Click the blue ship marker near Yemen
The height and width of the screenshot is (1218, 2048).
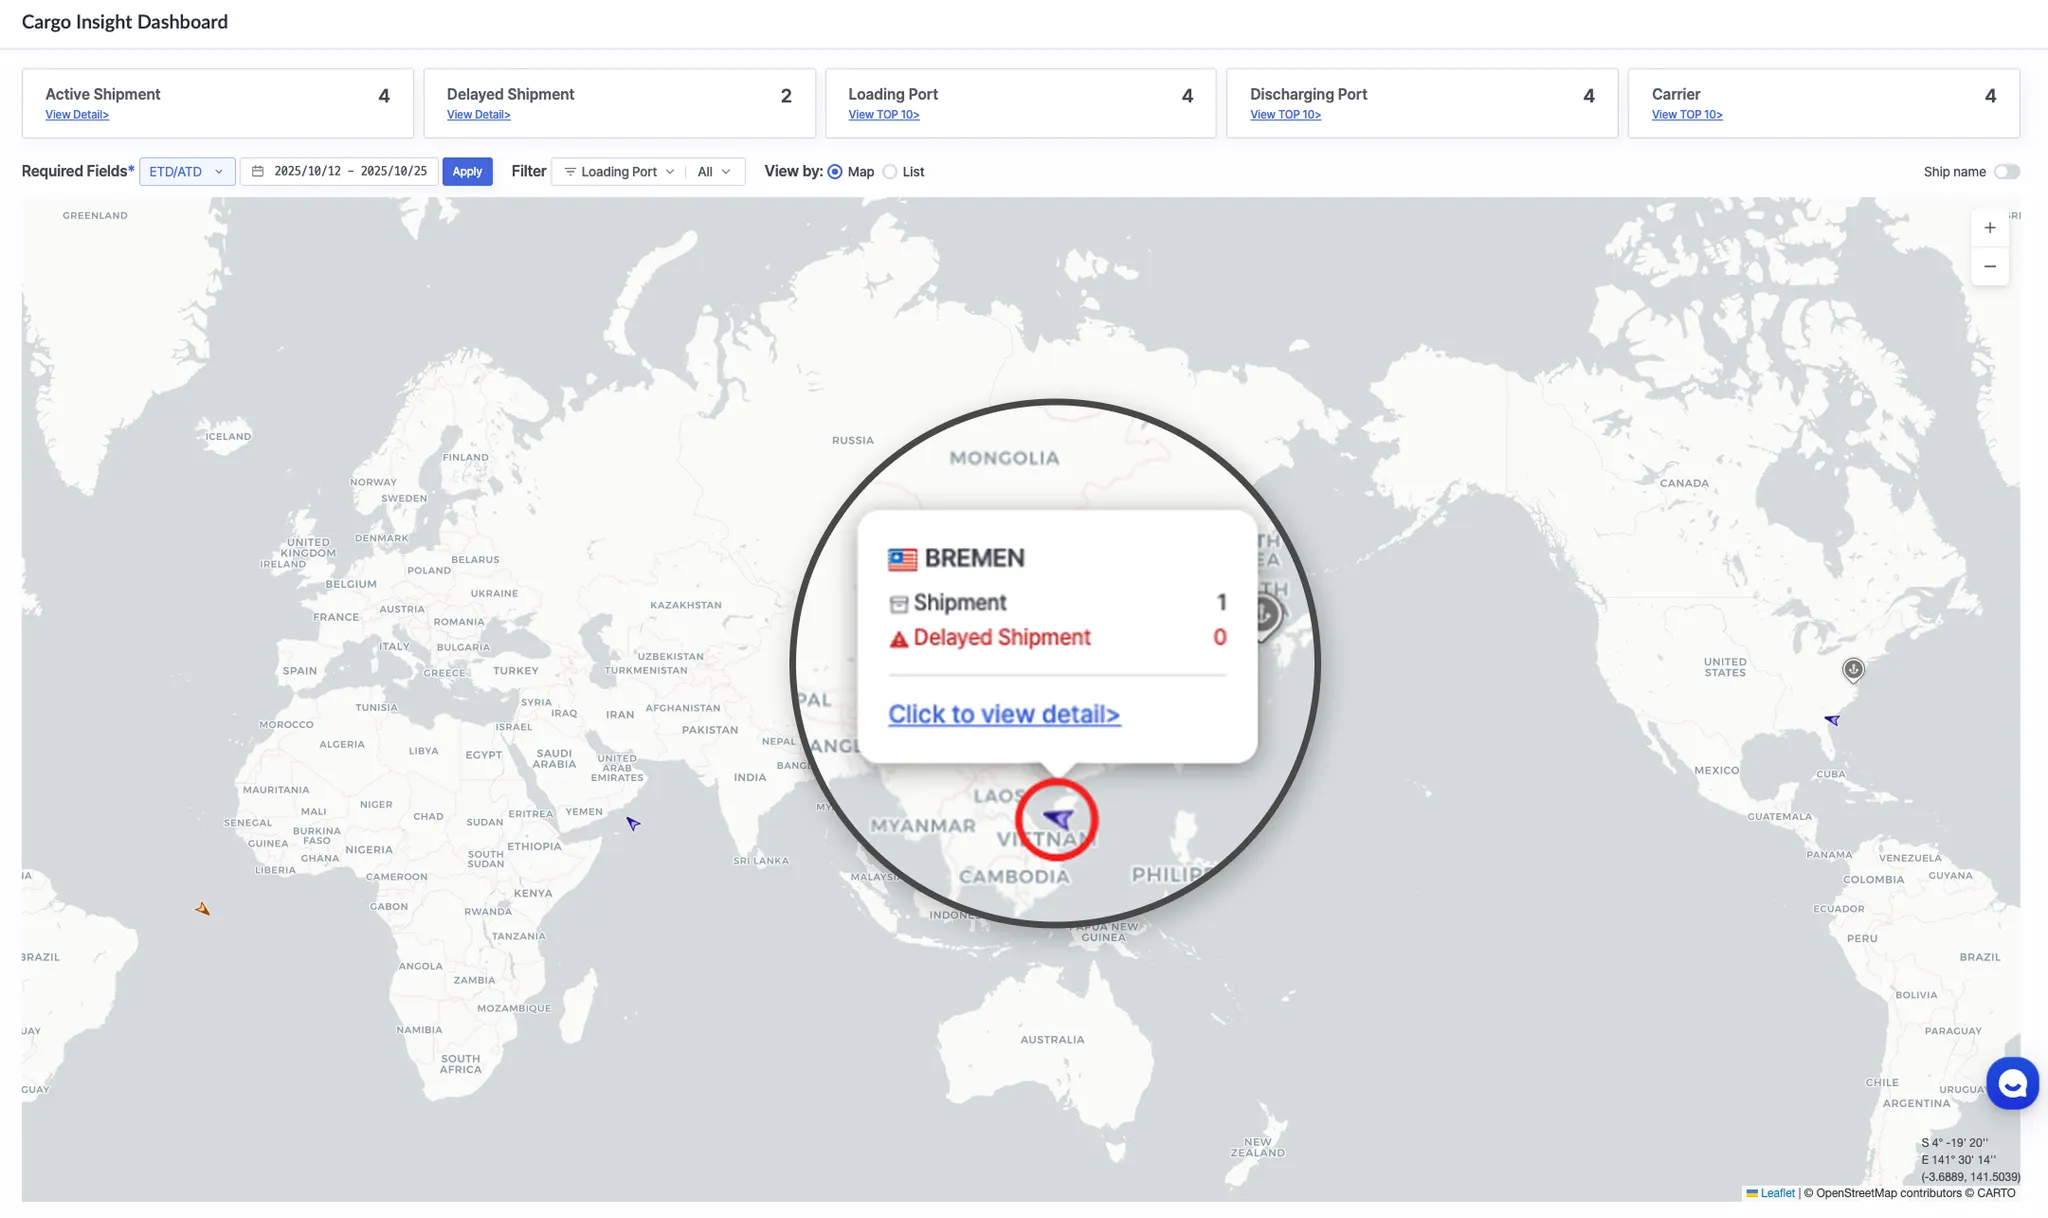point(633,824)
